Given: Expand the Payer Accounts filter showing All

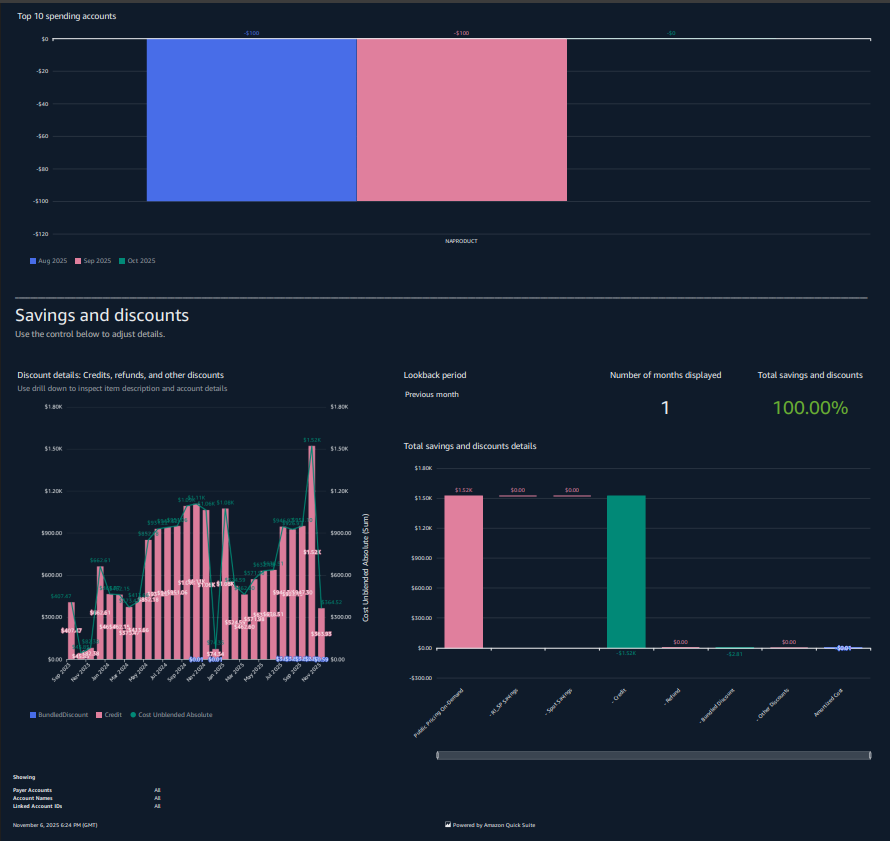Looking at the screenshot, I should (157, 790).
